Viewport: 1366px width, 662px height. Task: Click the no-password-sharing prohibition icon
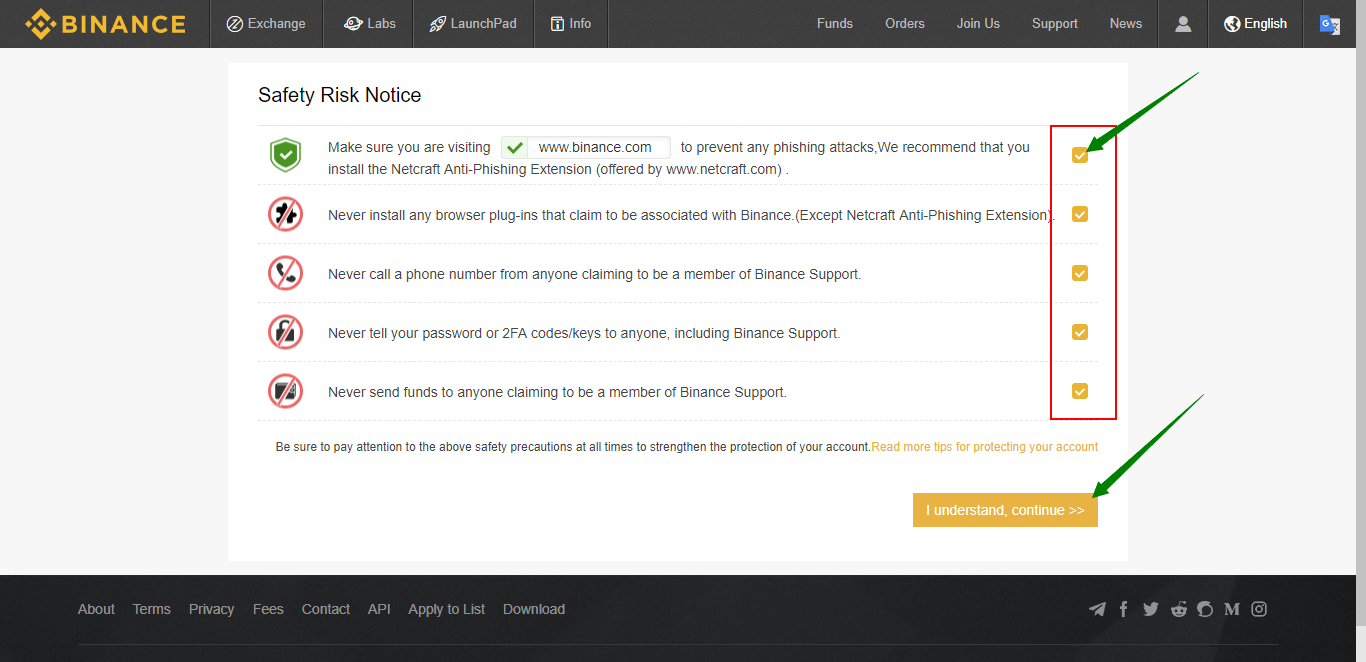285,332
